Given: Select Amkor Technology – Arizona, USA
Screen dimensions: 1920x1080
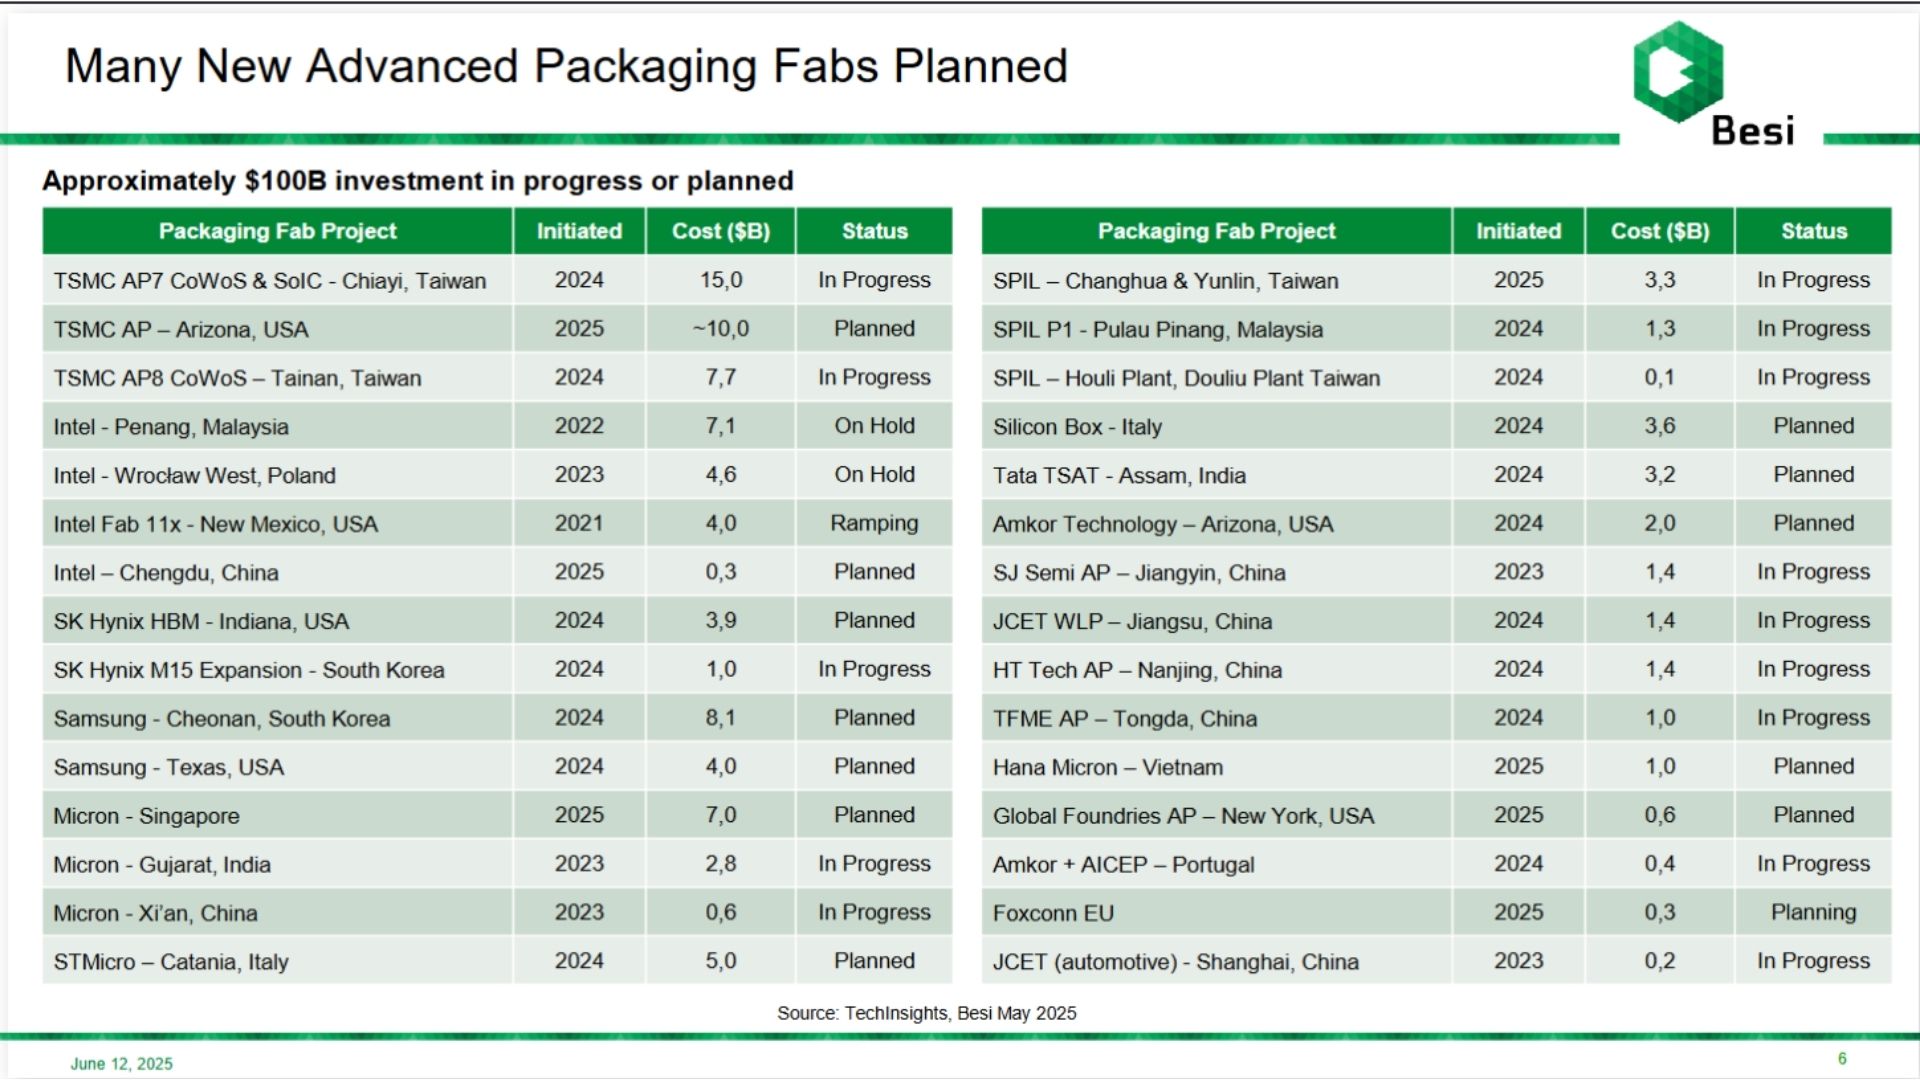Looking at the screenshot, I should pos(1162,524).
